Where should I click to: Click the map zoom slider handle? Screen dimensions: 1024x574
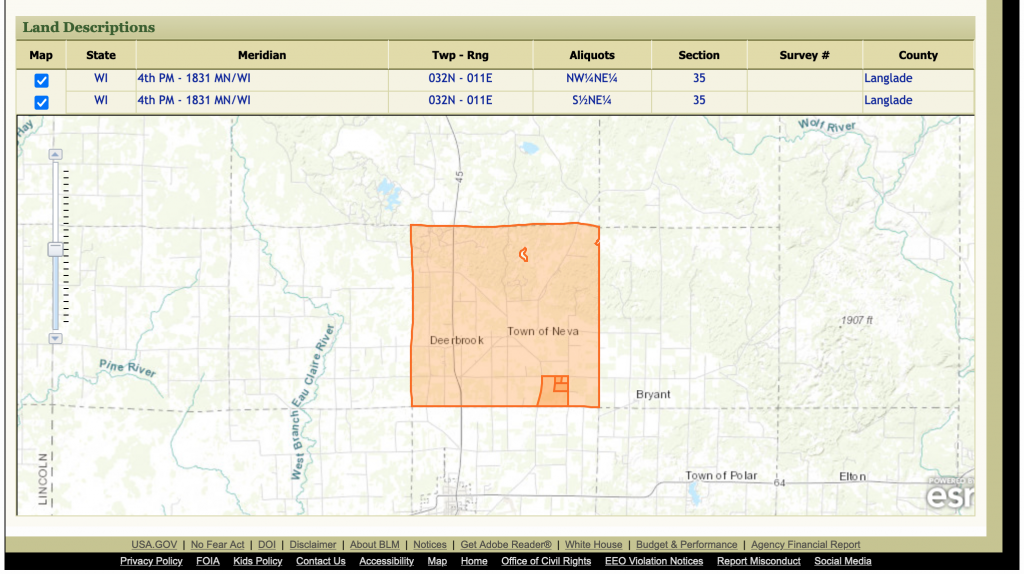pos(56,249)
